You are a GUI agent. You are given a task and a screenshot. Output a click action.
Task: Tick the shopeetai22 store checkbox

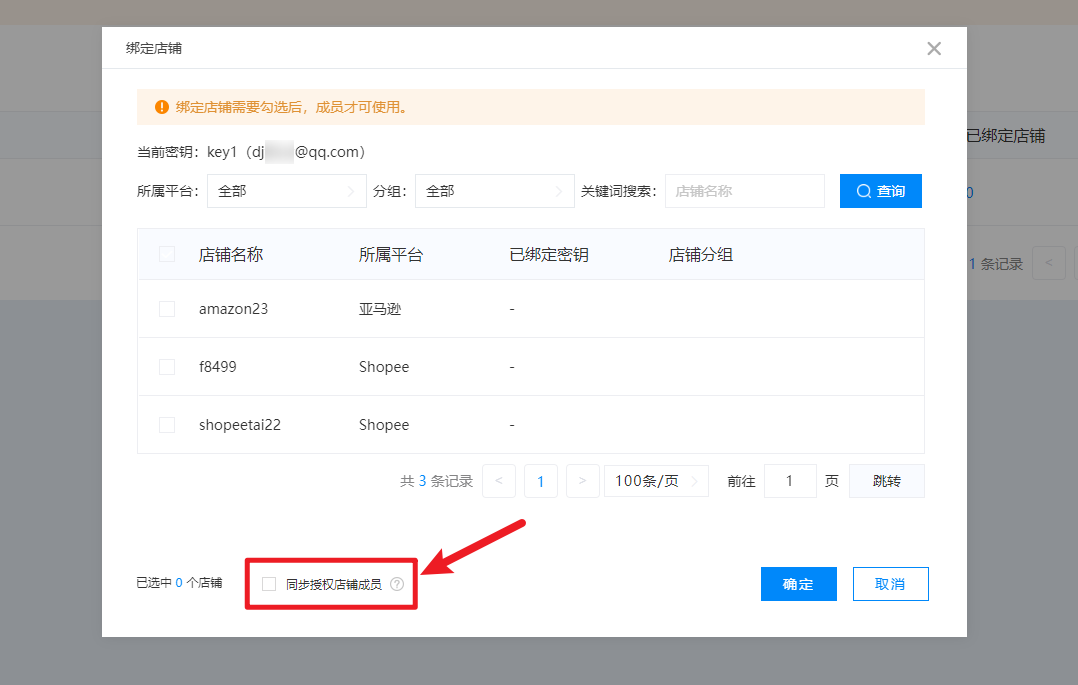167,425
